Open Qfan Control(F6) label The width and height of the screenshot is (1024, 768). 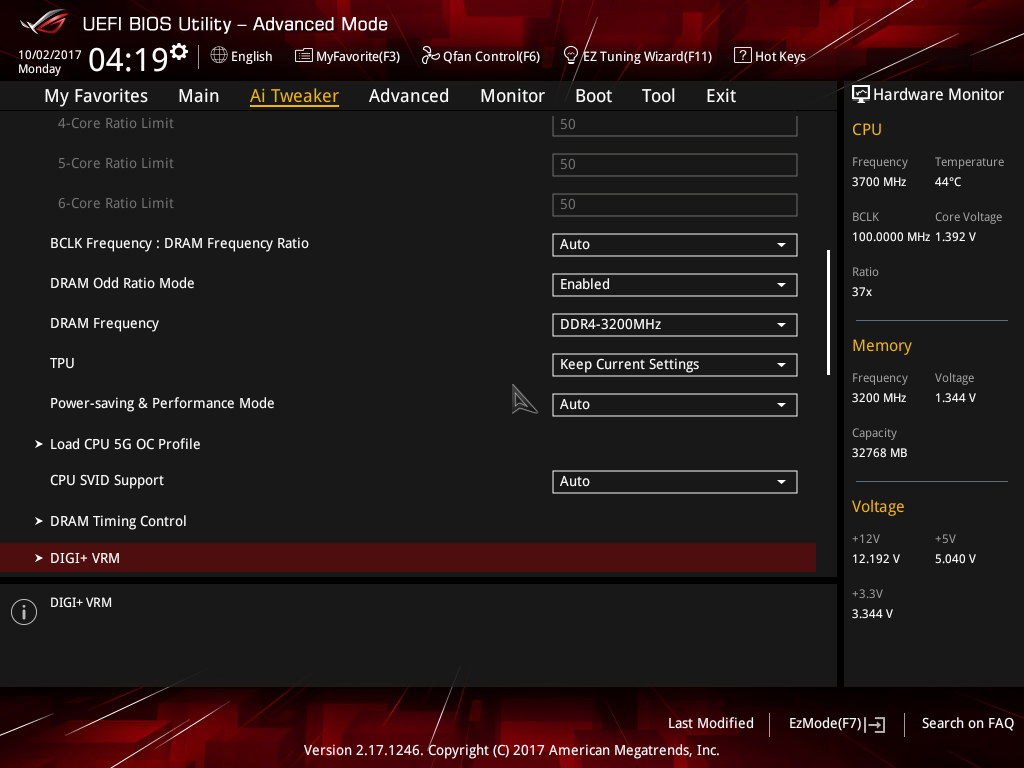(x=491, y=56)
